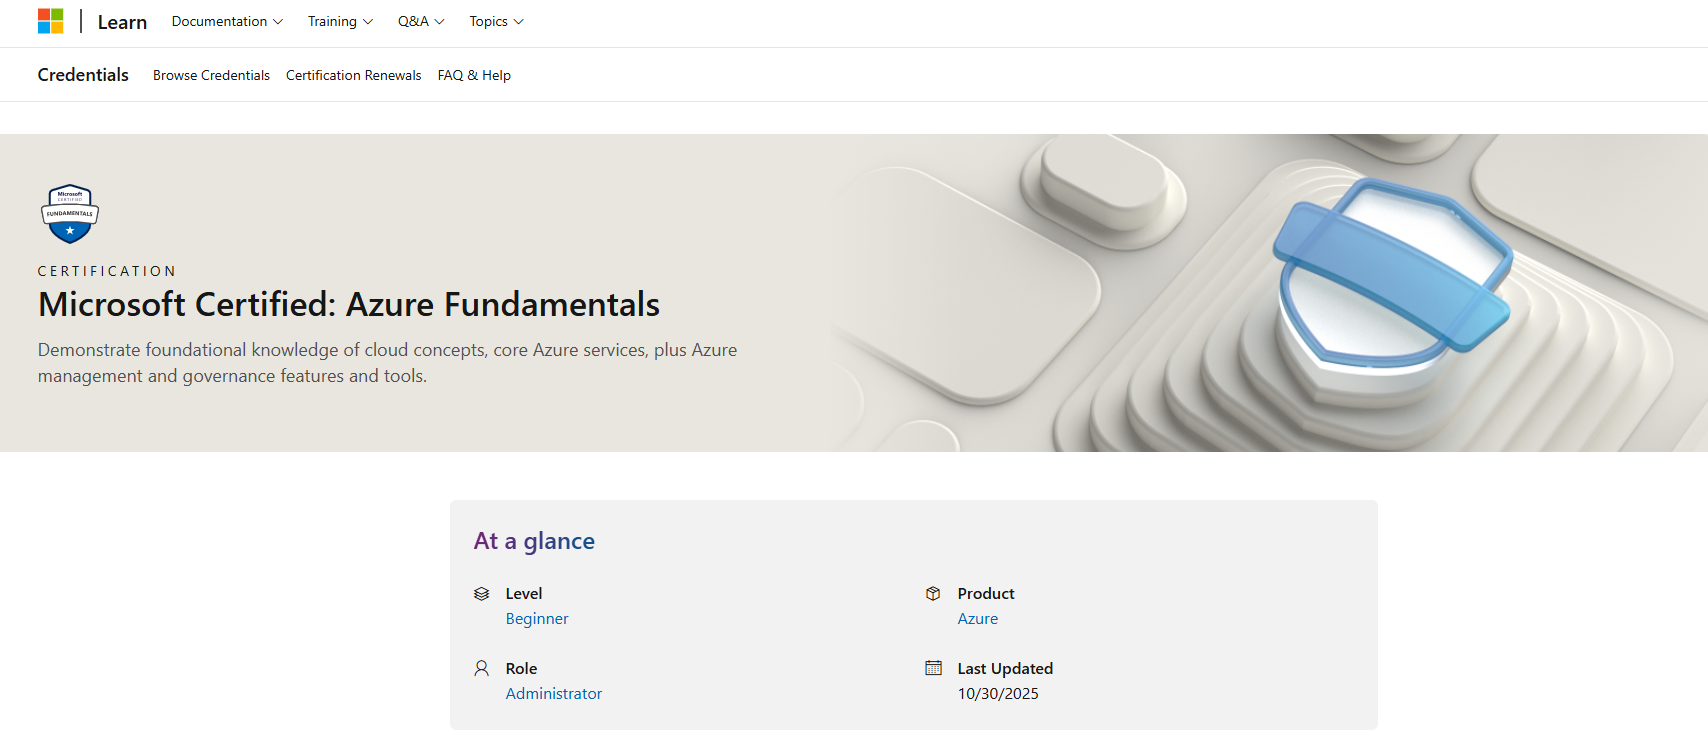The width and height of the screenshot is (1708, 753).
Task: Follow the Administrator role link
Action: (x=554, y=694)
